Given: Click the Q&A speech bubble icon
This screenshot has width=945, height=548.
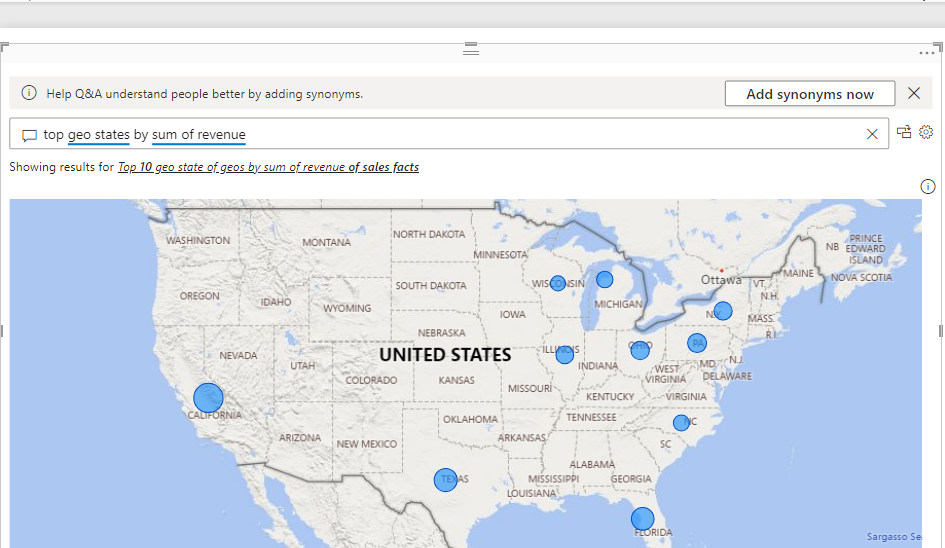Looking at the screenshot, I should pyautogui.click(x=29, y=135).
